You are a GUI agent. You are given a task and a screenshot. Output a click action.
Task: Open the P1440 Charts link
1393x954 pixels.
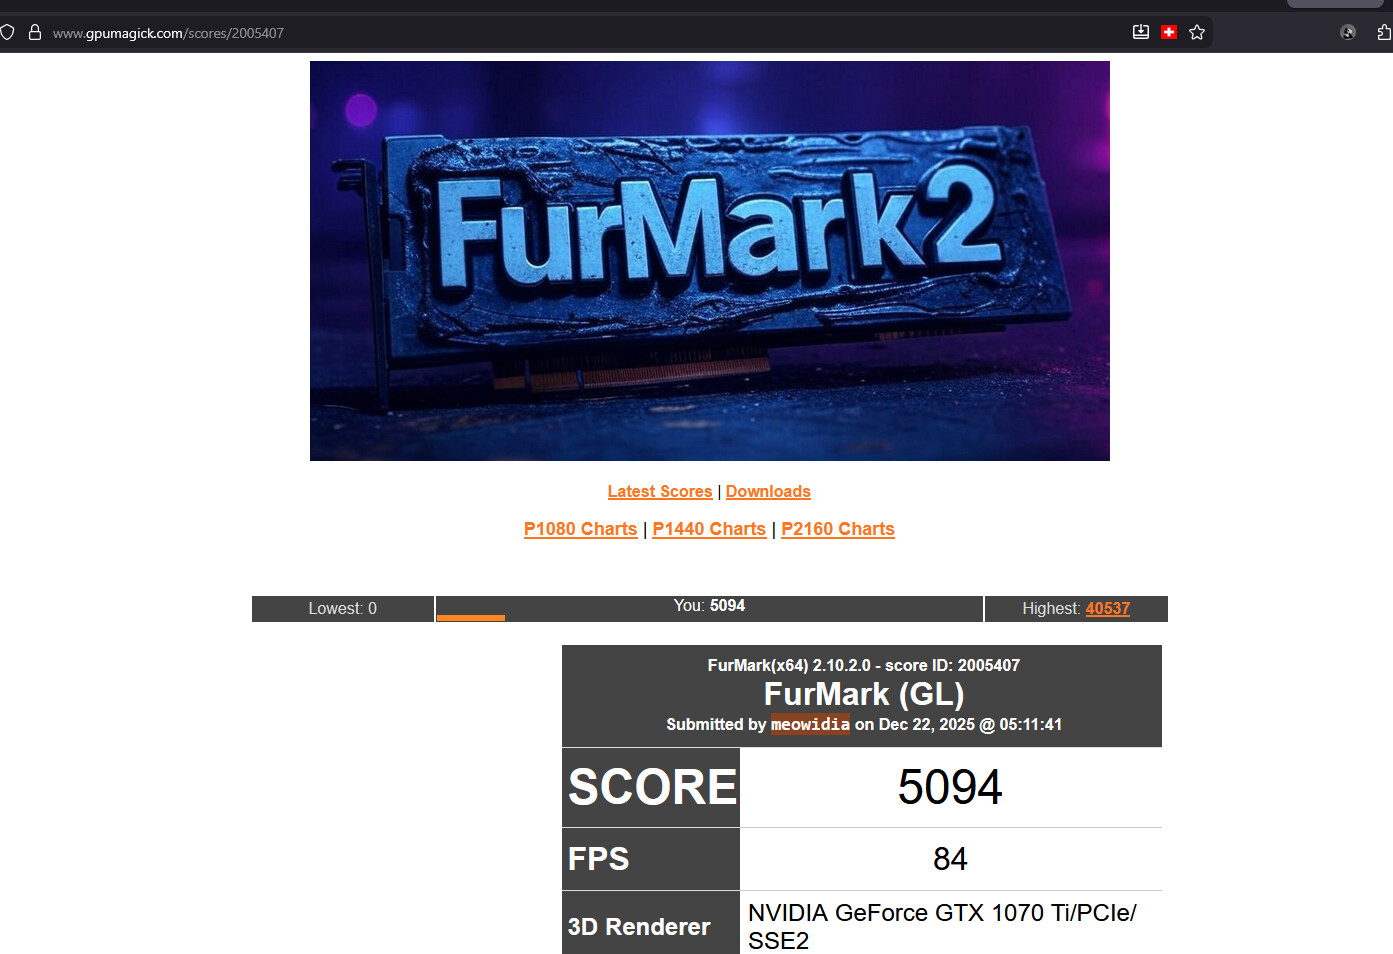pyautogui.click(x=709, y=529)
